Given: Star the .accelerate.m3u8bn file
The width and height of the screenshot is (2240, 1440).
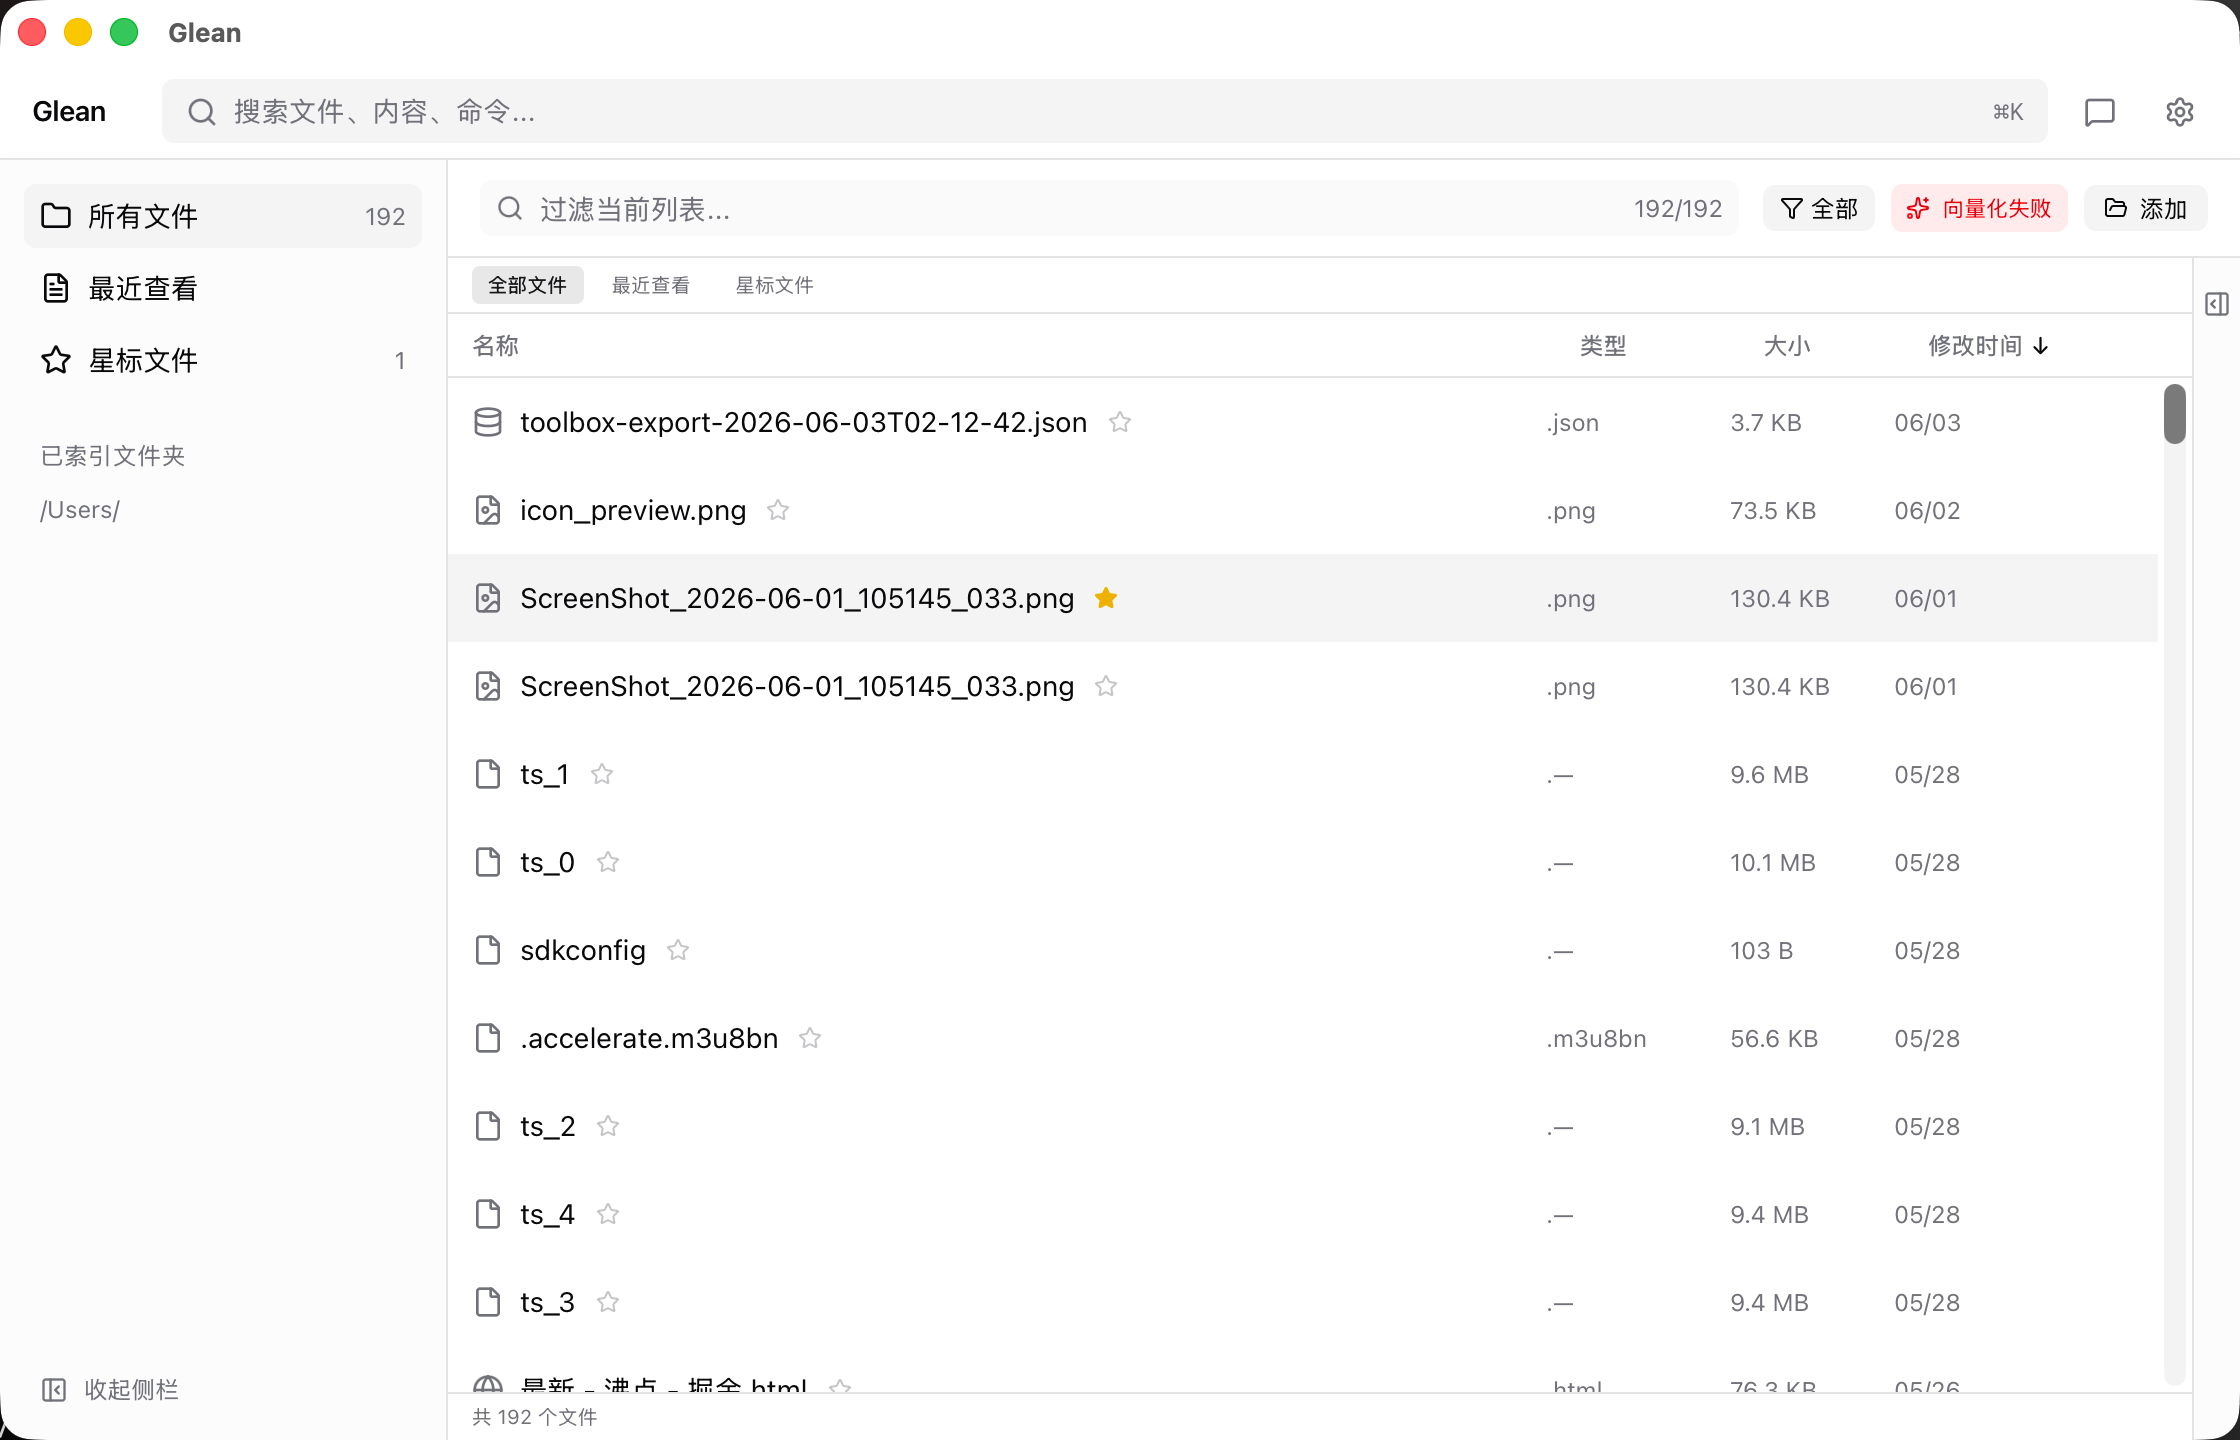Looking at the screenshot, I should [810, 1038].
